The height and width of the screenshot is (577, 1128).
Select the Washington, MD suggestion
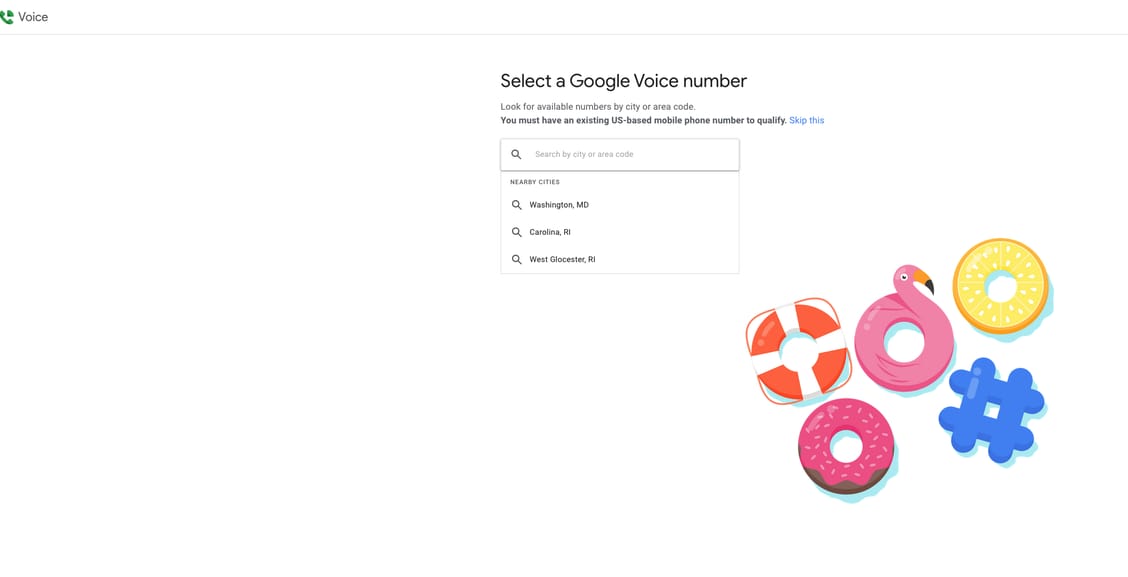click(559, 205)
